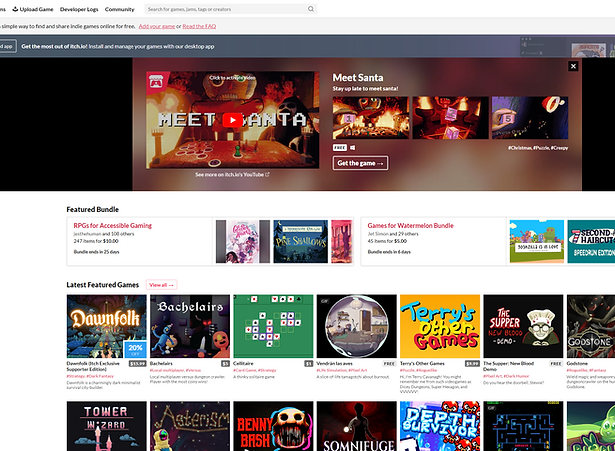Click the search magnifier icon
Image resolution: width=615 pixels, height=451 pixels.
(x=311, y=9)
